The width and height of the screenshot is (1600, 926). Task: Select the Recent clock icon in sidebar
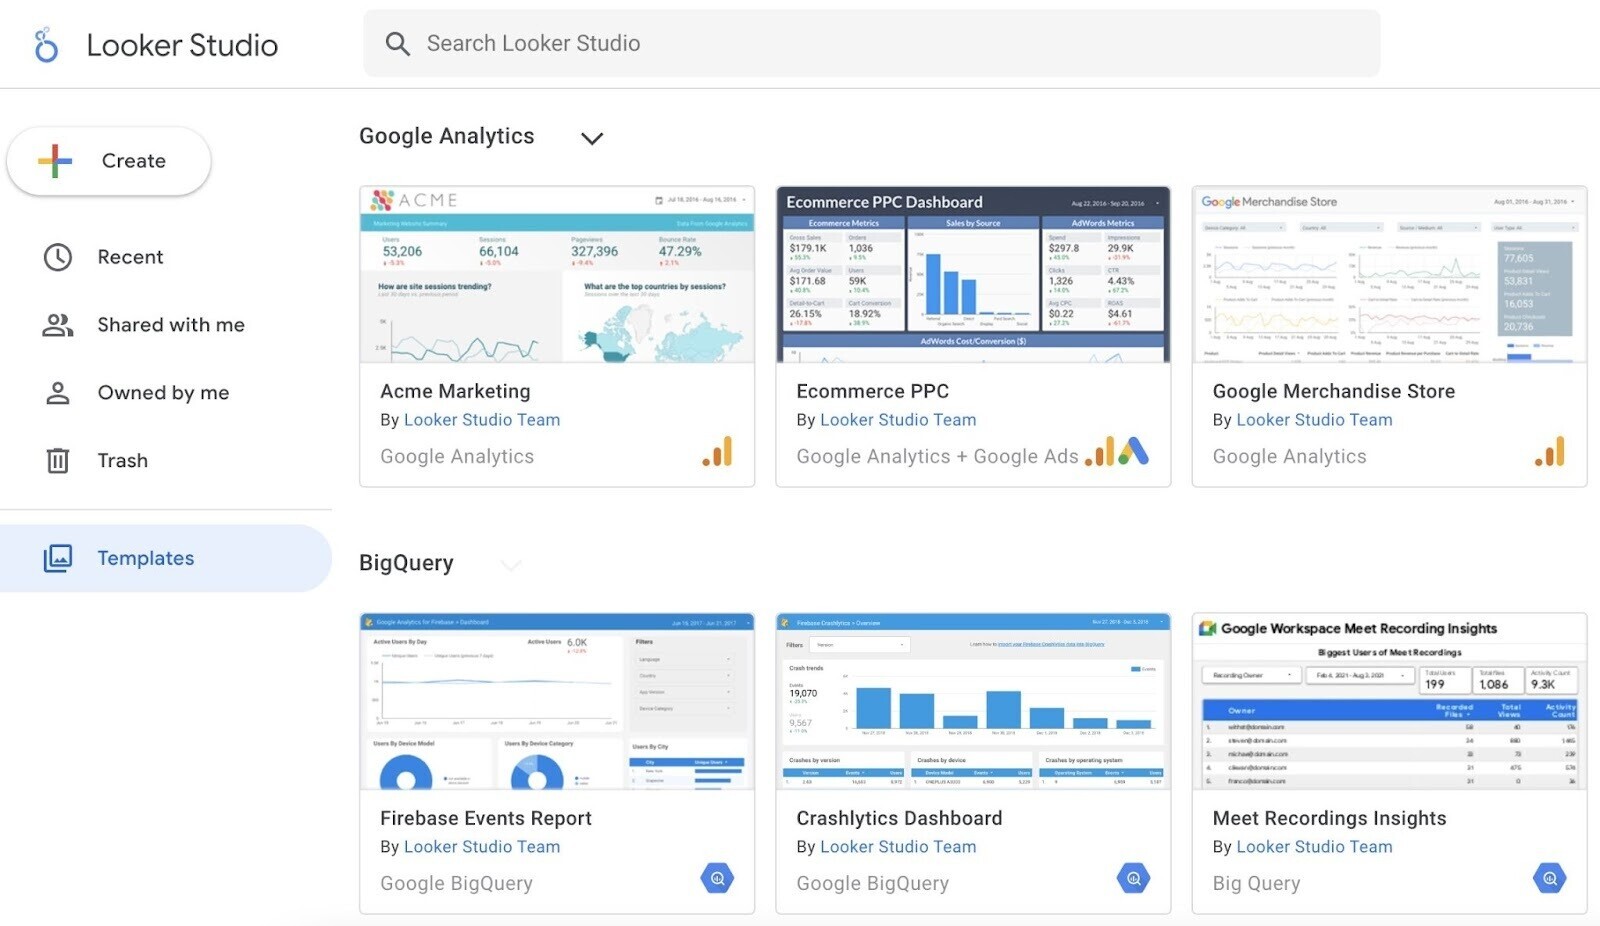pos(57,257)
